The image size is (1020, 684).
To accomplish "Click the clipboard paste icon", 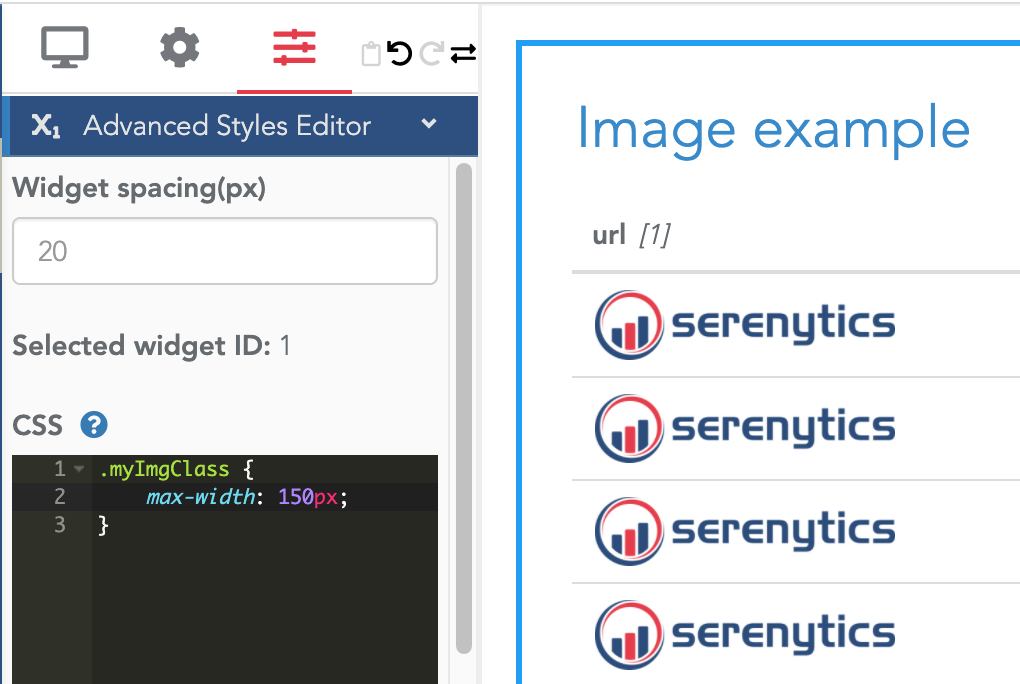I will (371, 53).
